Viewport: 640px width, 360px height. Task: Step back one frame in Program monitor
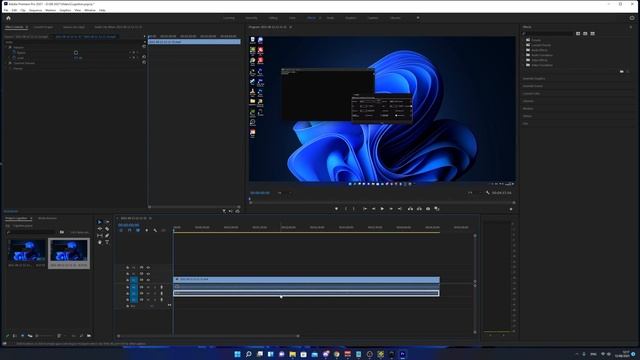click(373, 209)
